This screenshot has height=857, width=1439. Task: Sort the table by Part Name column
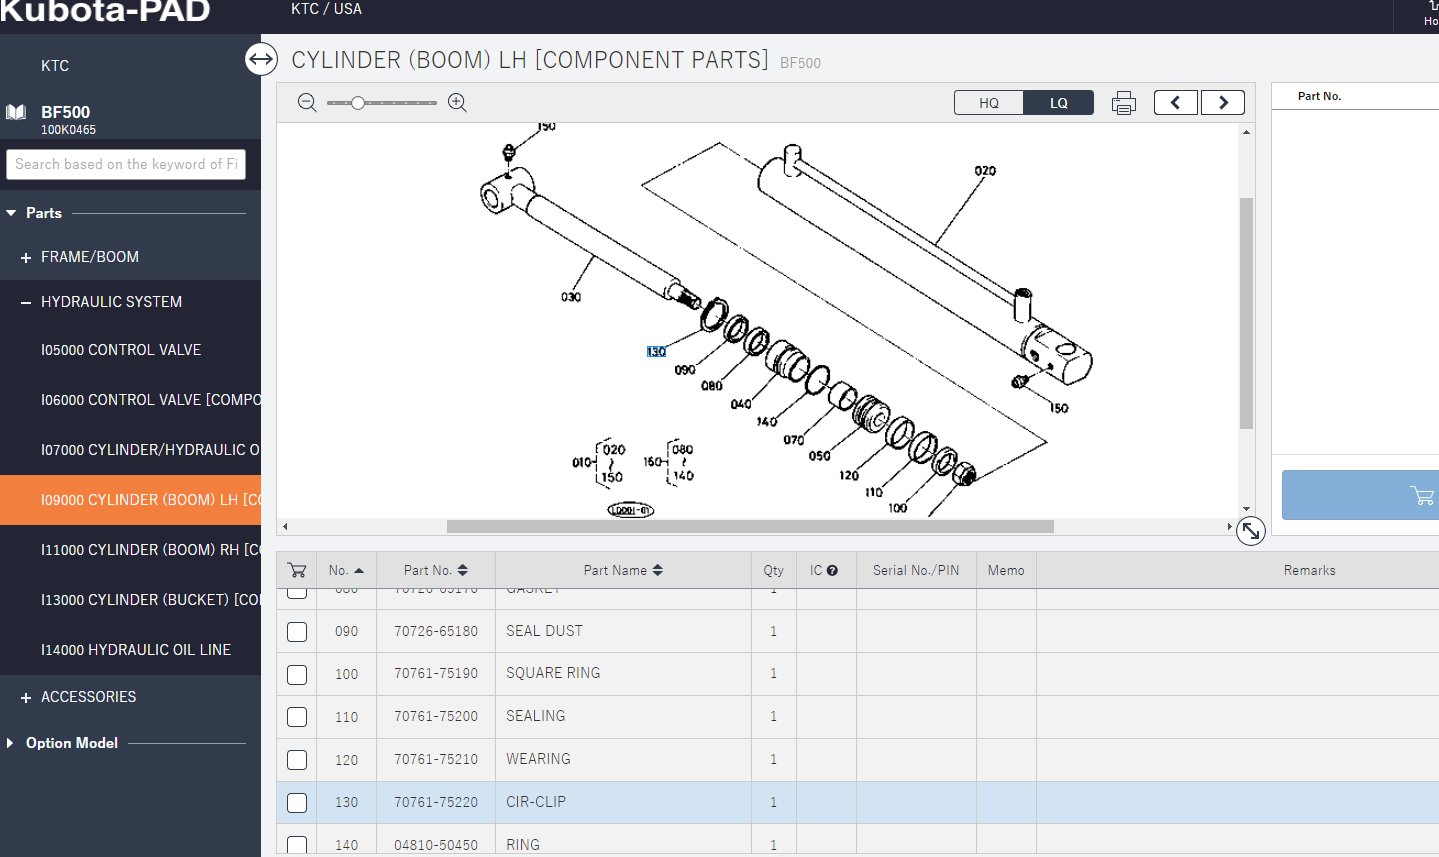pyautogui.click(x=623, y=570)
